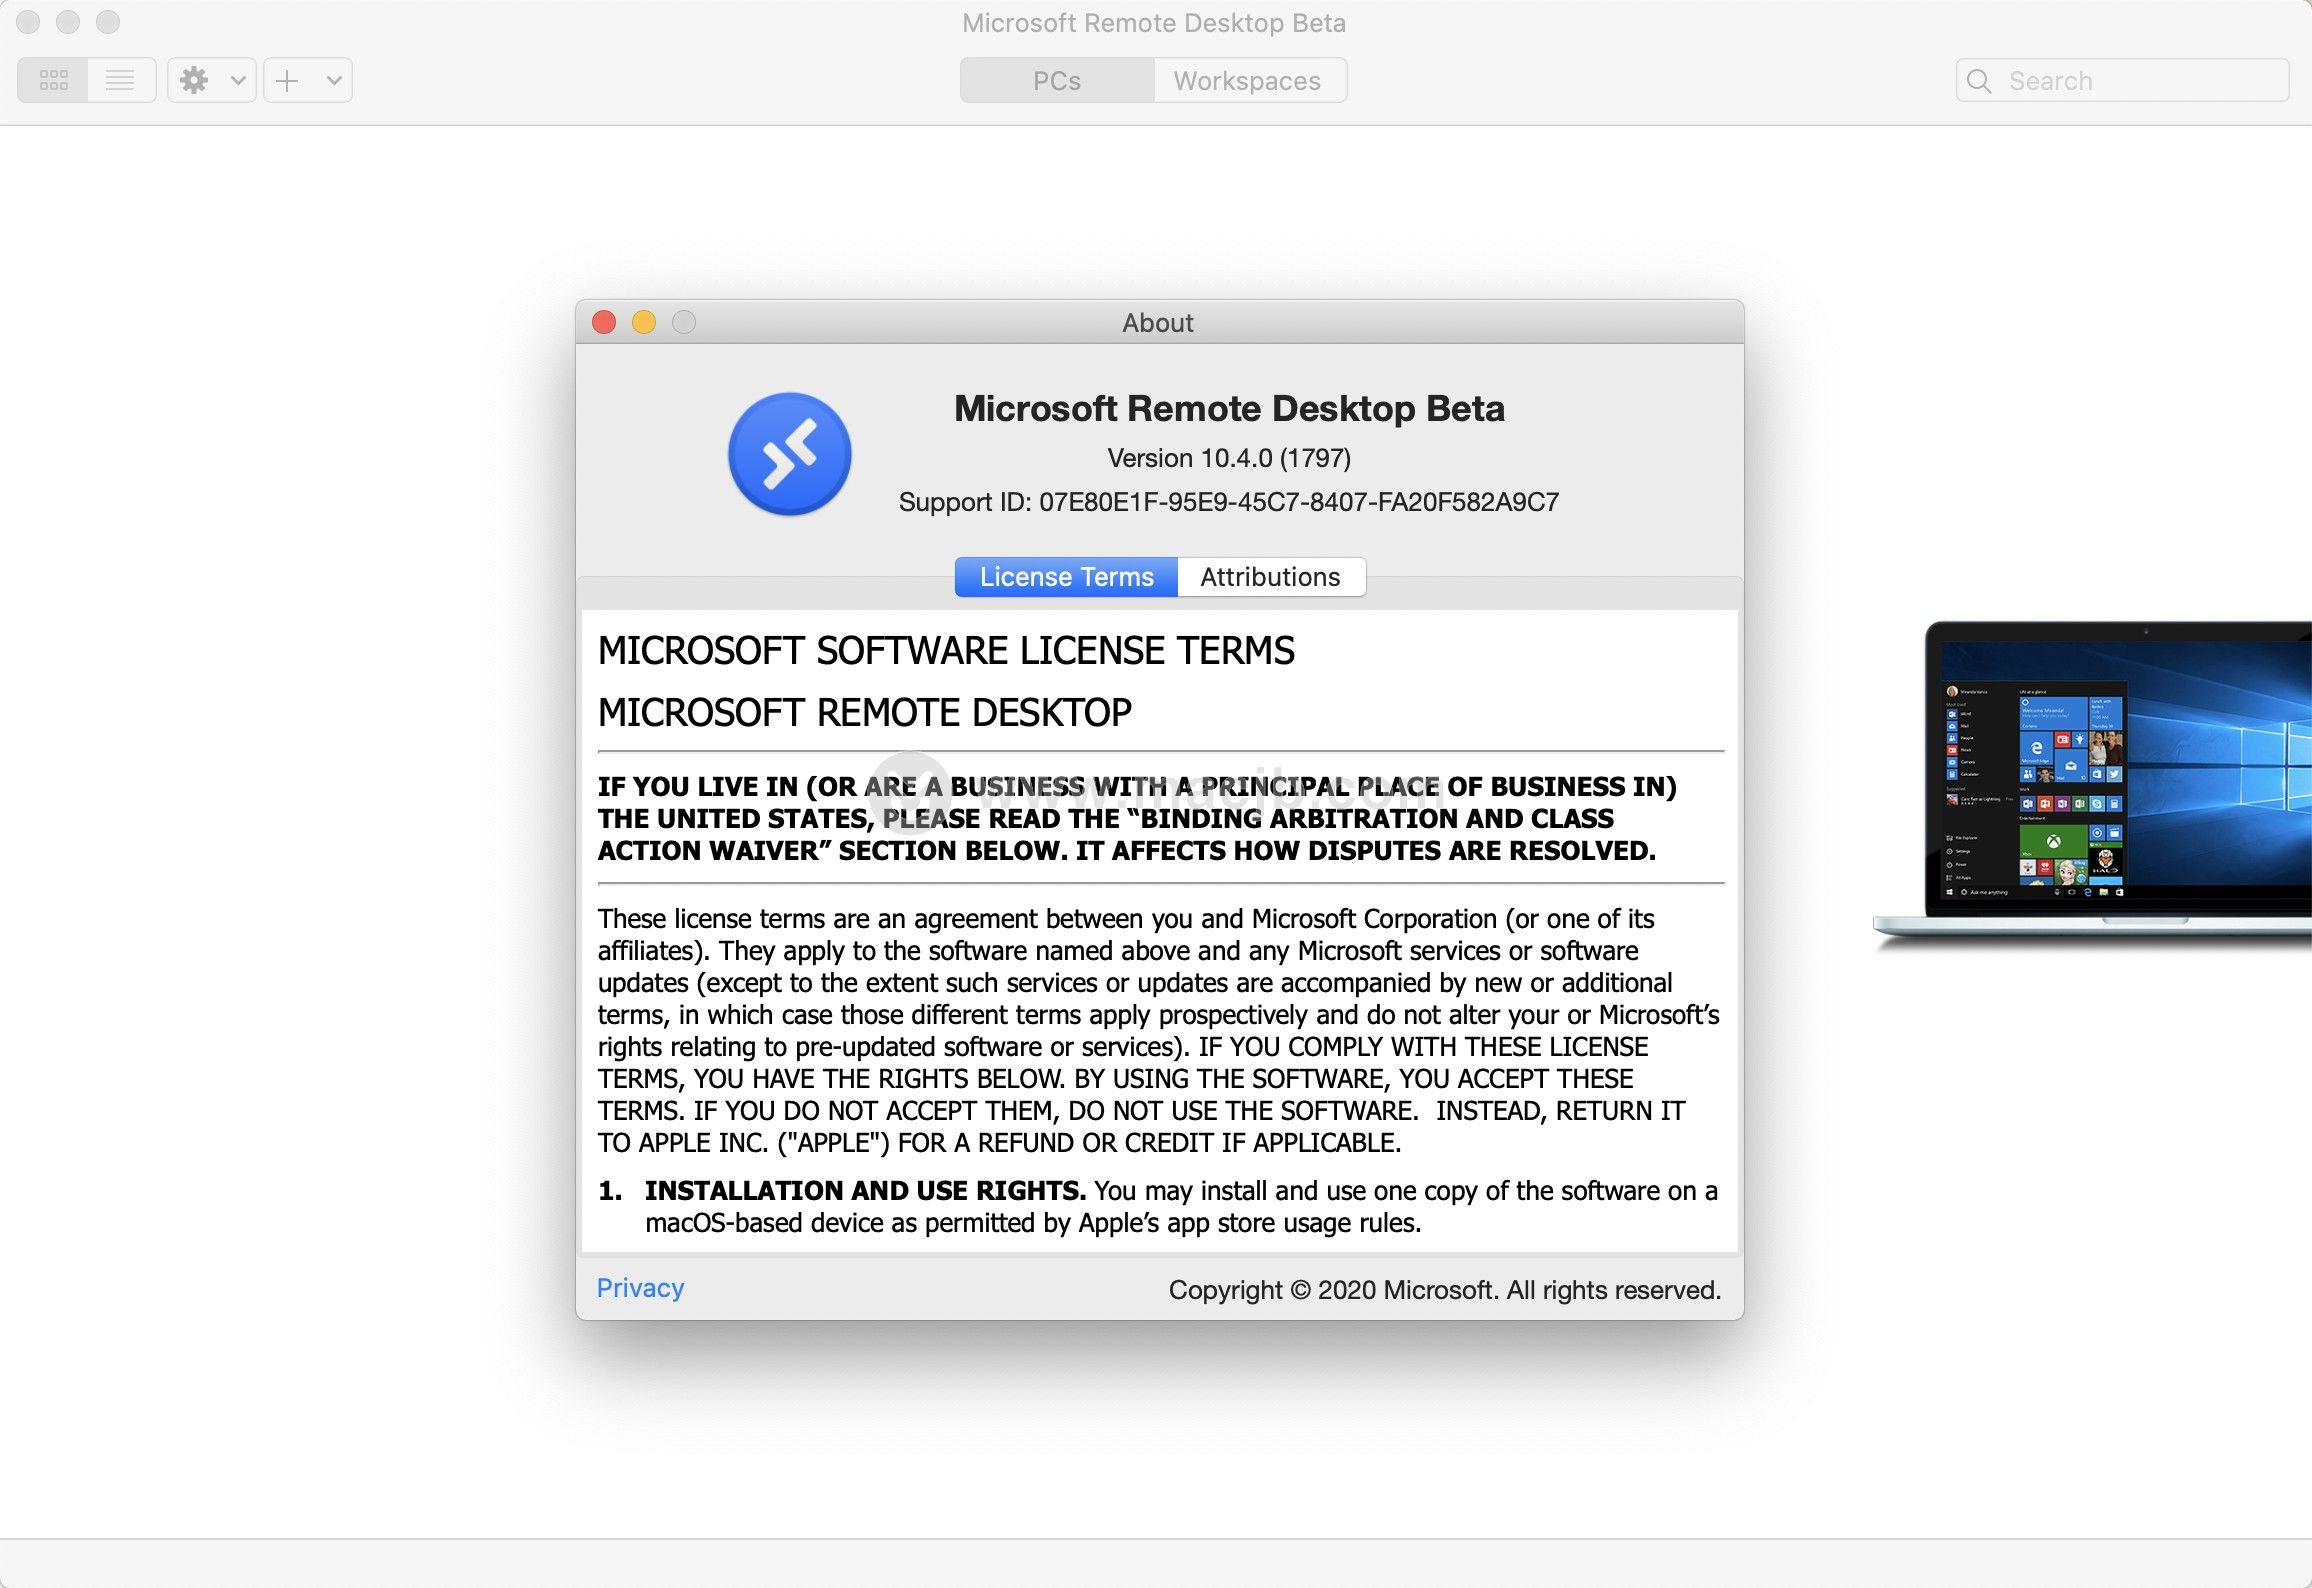The height and width of the screenshot is (1588, 2312).
Task: Click the Workspaces toggle button
Action: pyautogui.click(x=1247, y=79)
